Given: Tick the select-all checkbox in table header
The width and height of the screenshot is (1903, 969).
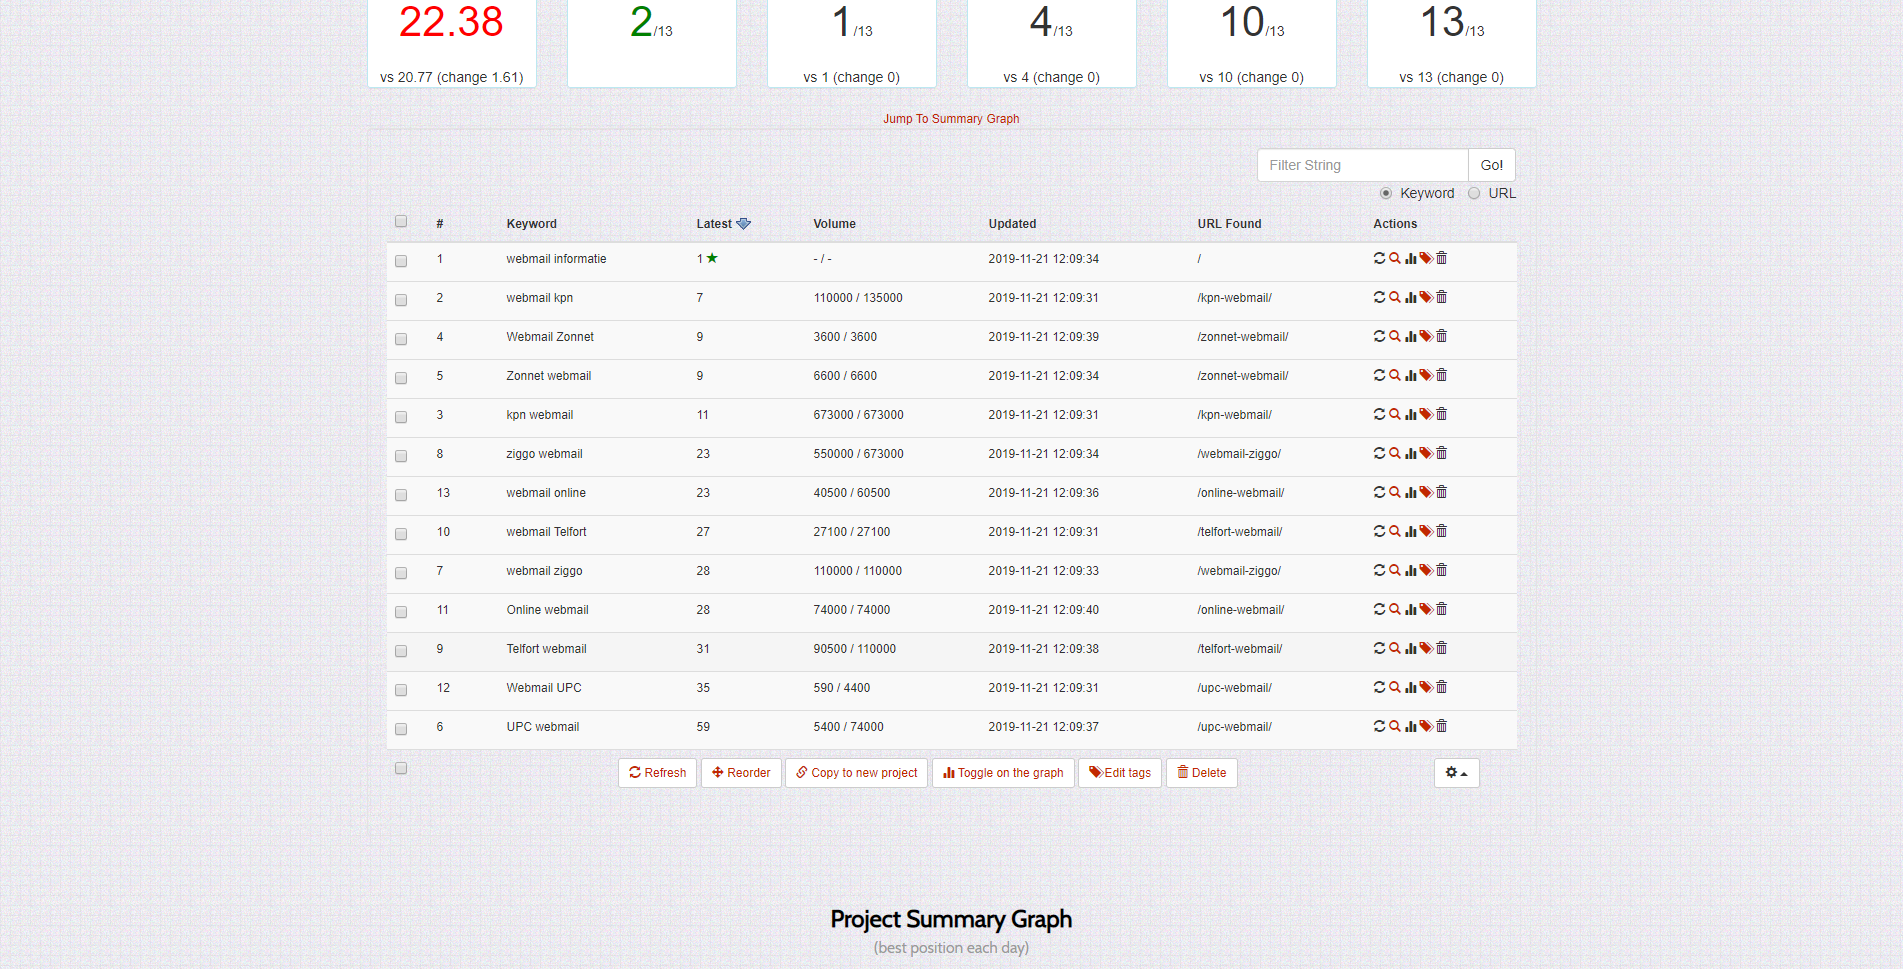Looking at the screenshot, I should [401, 221].
